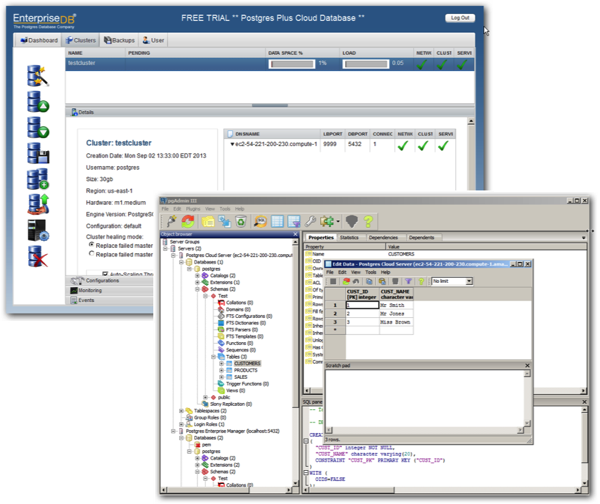Expand the SALES table node
600x504 pixels.
pos(222,377)
